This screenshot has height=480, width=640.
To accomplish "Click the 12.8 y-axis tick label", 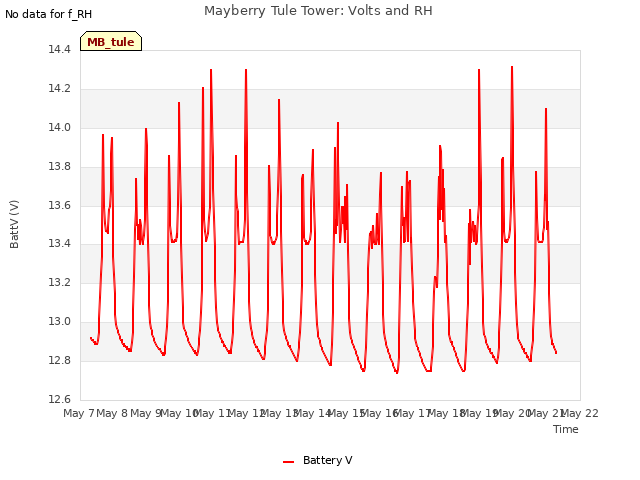I will [59, 360].
